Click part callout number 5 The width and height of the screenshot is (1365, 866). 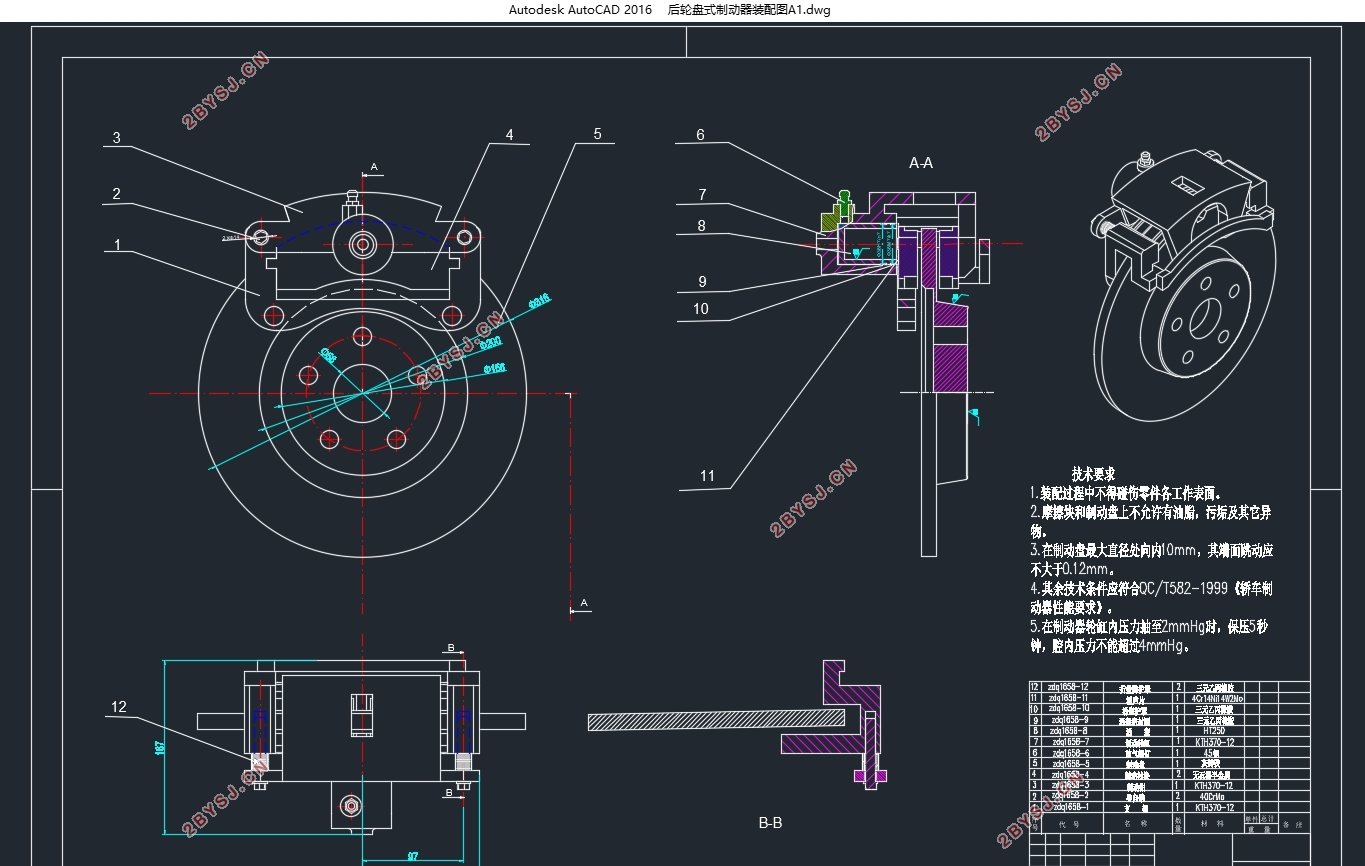tap(597, 133)
